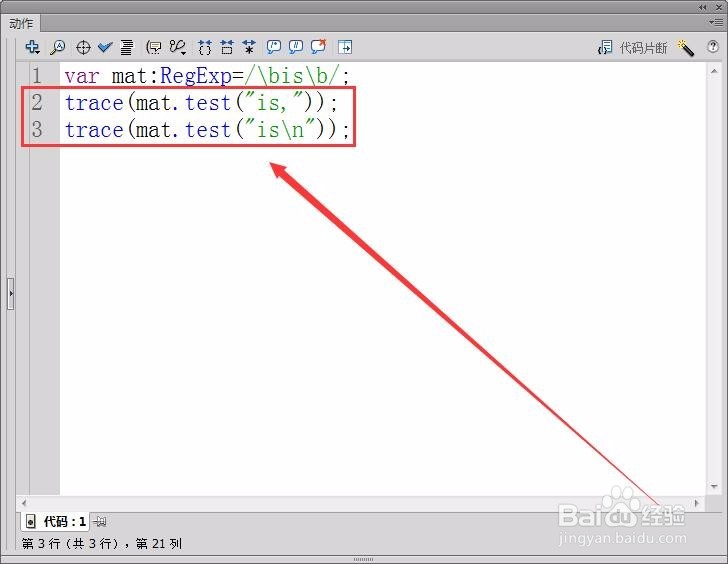Click on the 'RegExp' type text
728x564 pixels.
(x=195, y=76)
